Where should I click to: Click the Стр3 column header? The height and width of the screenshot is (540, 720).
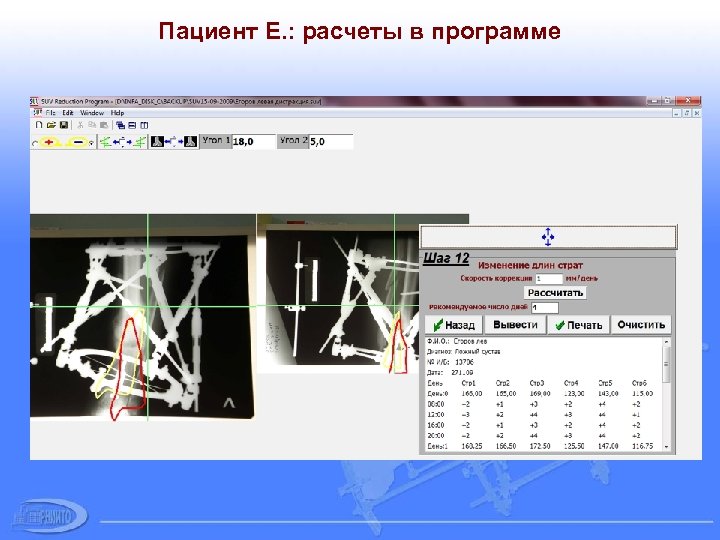click(x=536, y=383)
